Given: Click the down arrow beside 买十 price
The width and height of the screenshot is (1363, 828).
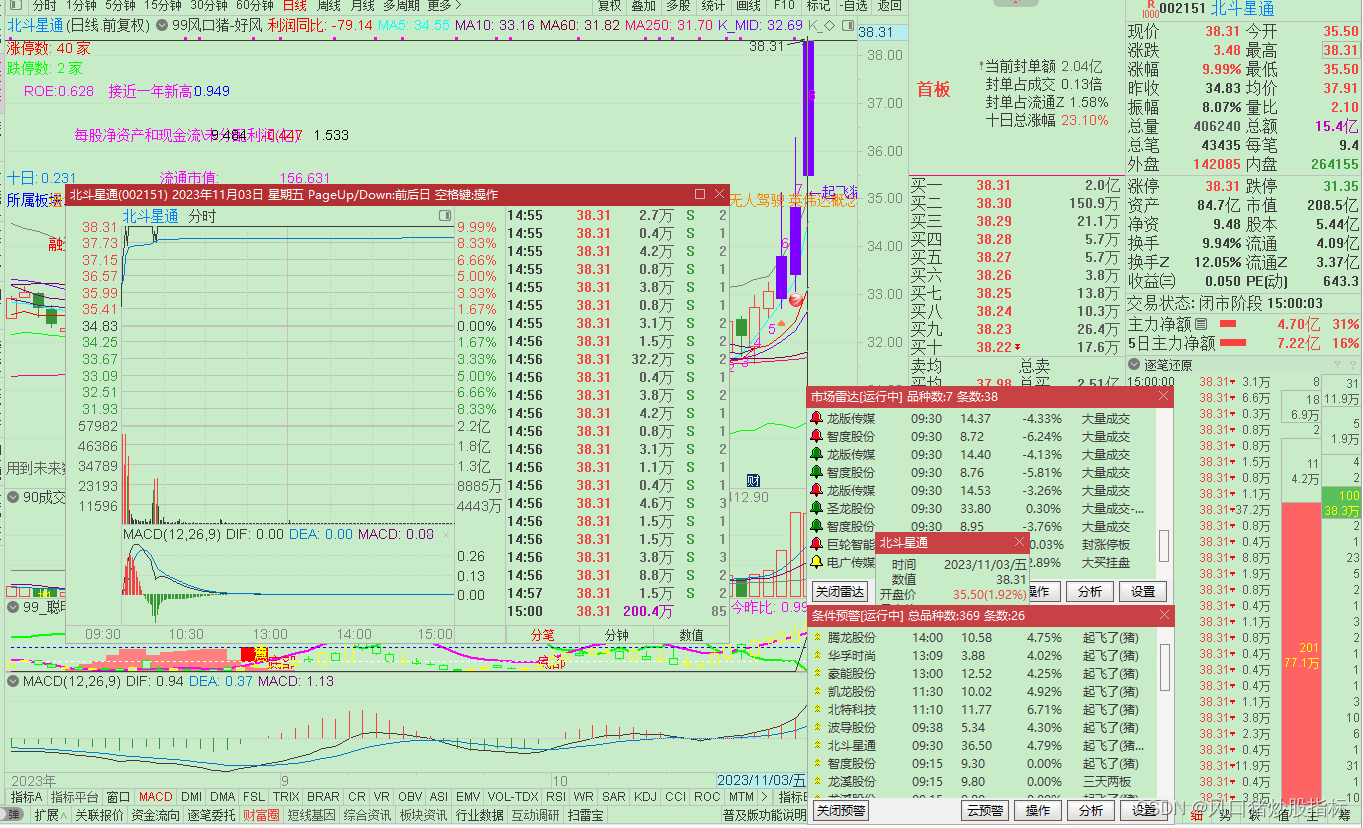Looking at the screenshot, I should (1017, 347).
